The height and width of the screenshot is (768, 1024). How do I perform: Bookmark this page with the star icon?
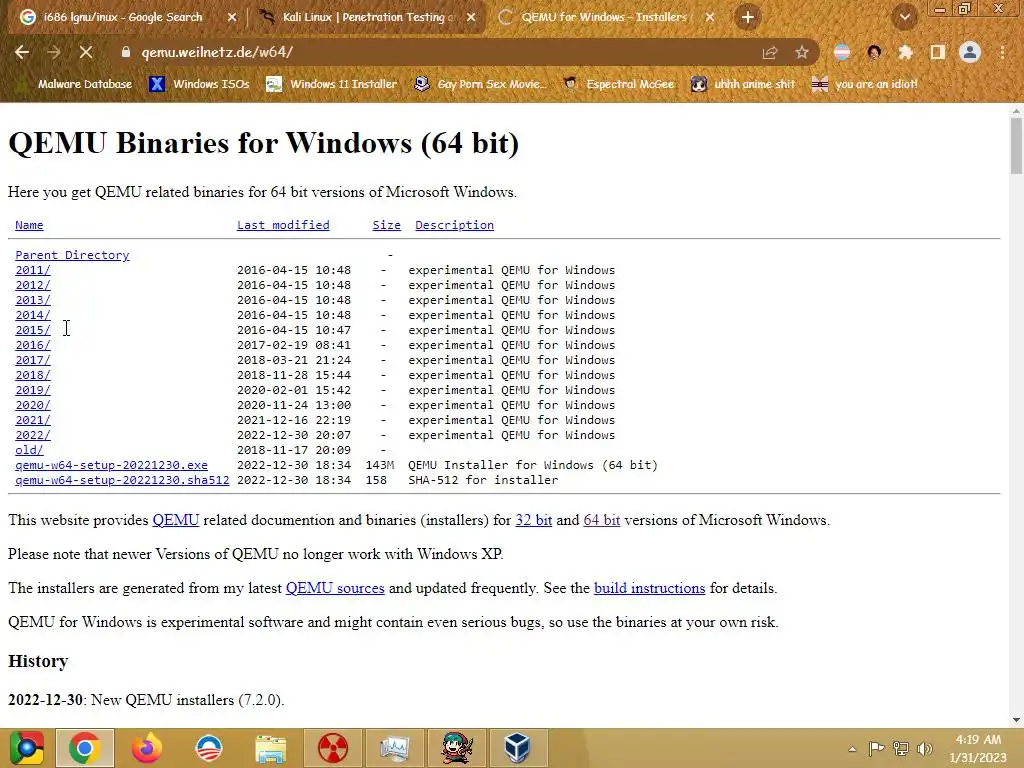click(802, 53)
